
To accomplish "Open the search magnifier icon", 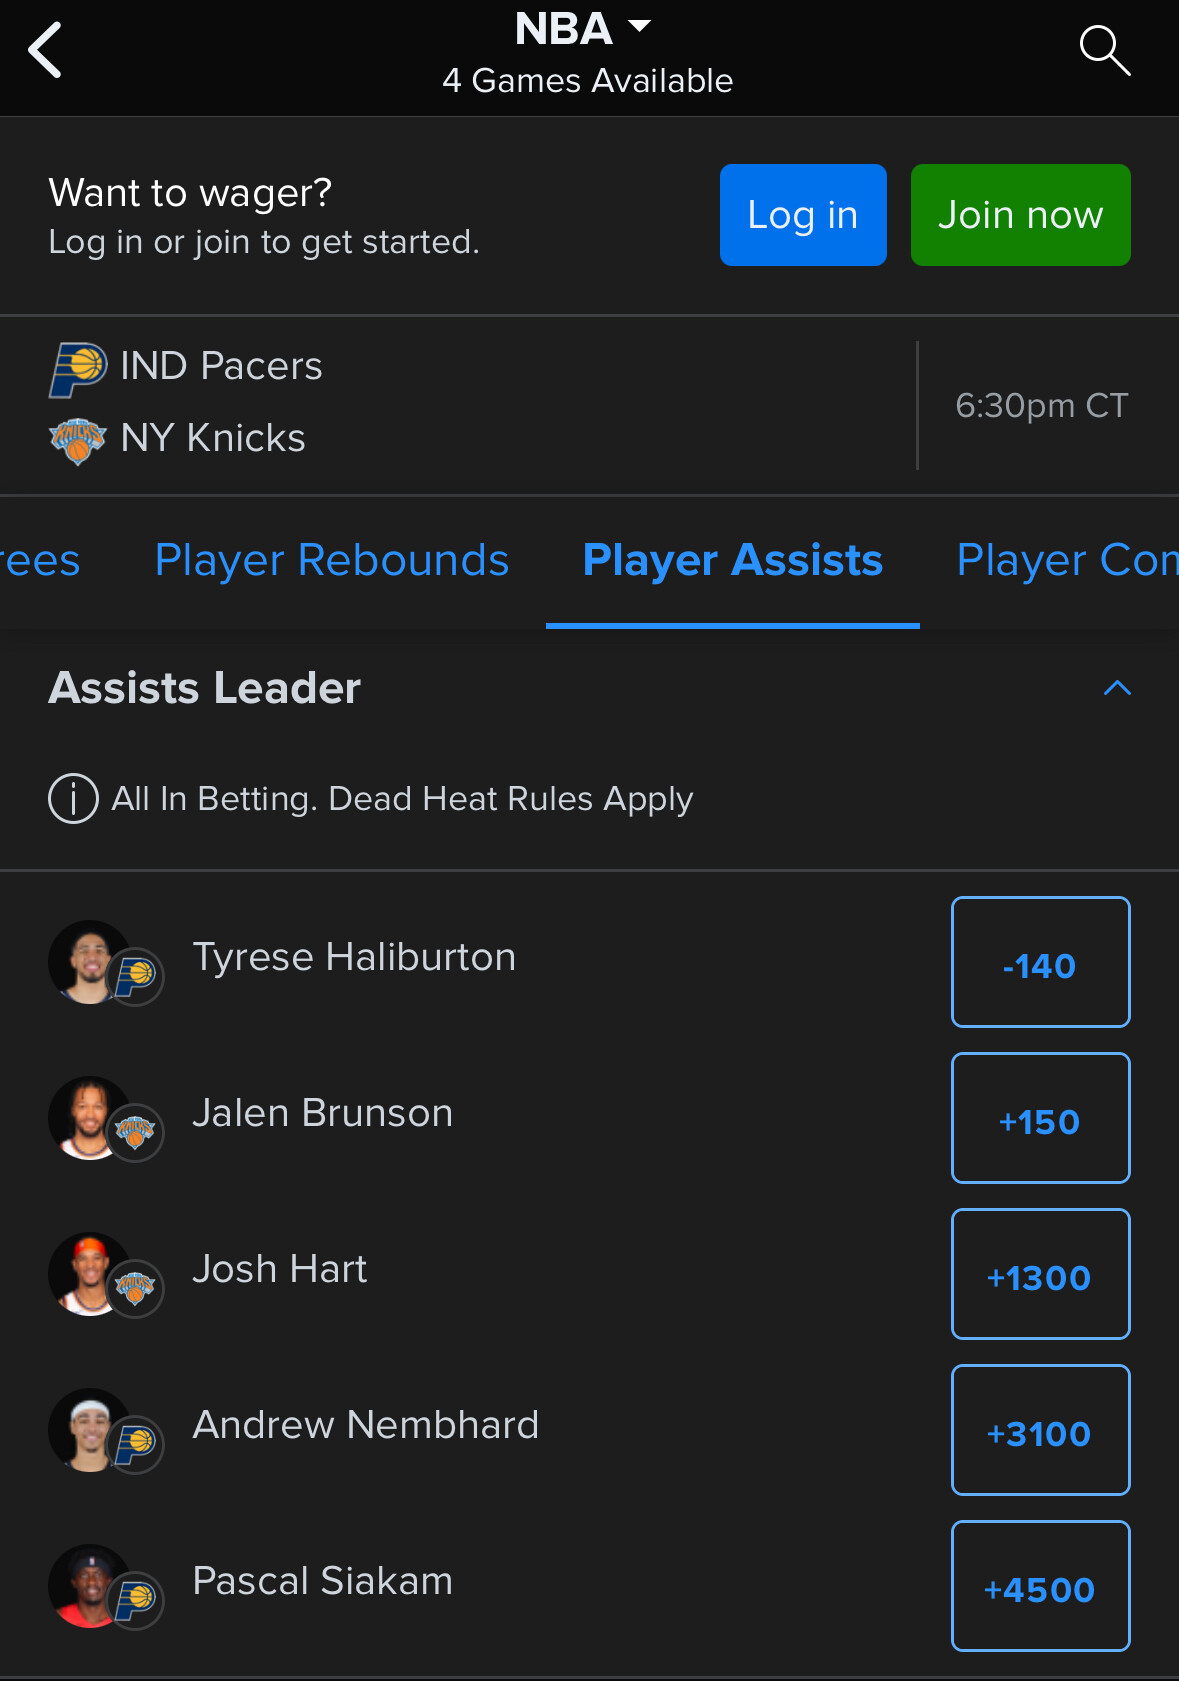I will 1104,50.
